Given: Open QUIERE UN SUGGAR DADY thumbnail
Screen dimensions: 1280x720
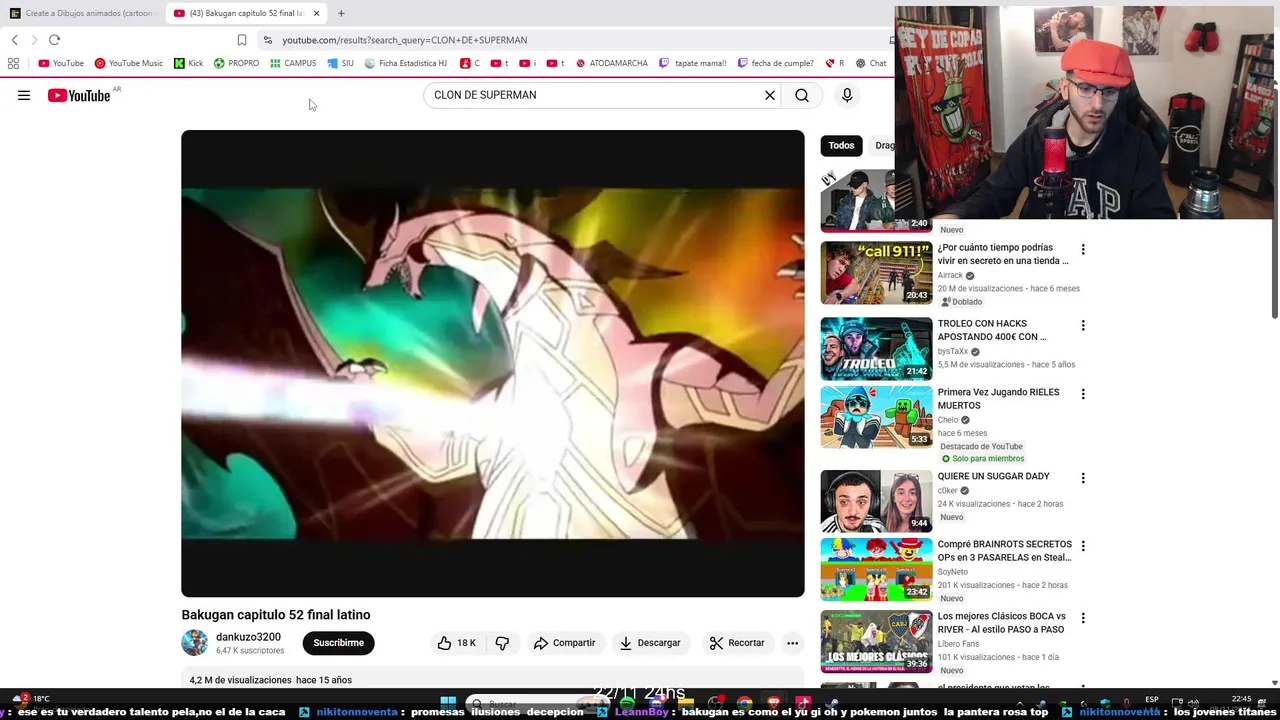Looking at the screenshot, I should (876, 501).
